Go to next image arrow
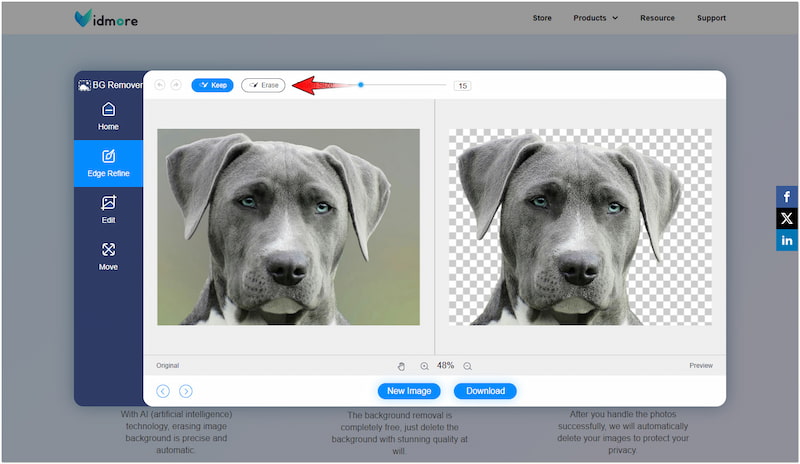The width and height of the screenshot is (800, 464). point(186,391)
